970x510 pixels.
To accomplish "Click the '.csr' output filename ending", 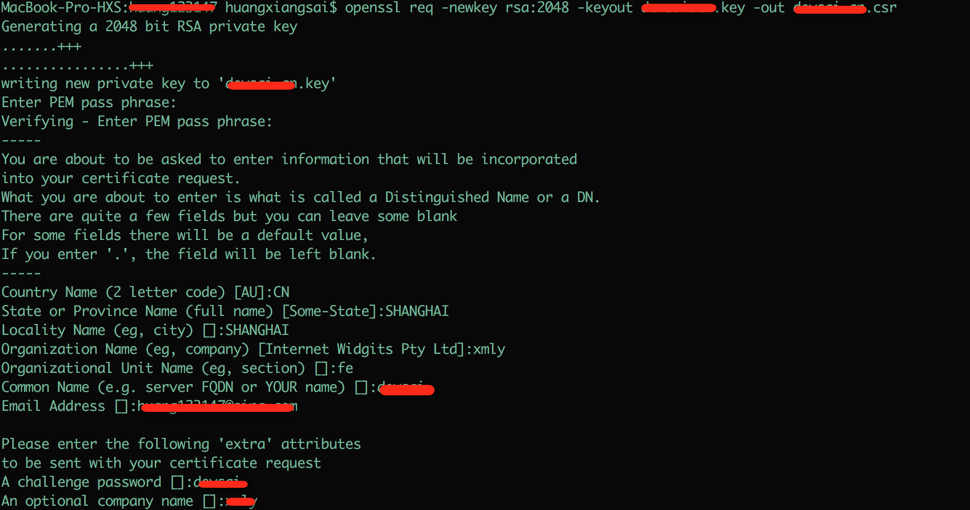I will pyautogui.click(x=881, y=9).
